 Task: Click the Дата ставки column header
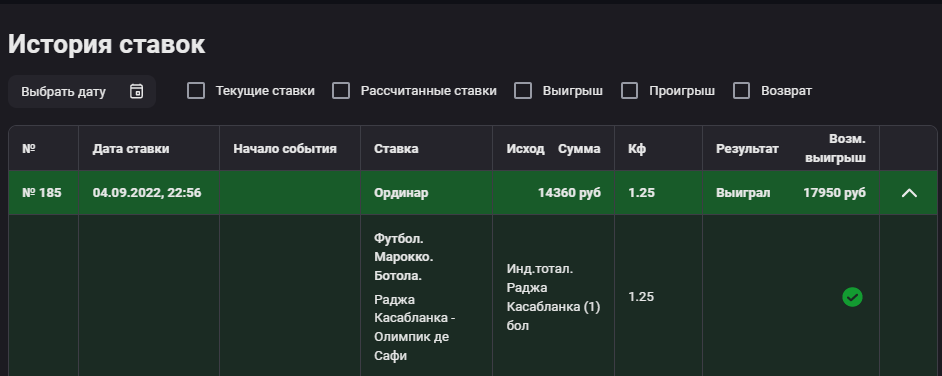pyautogui.click(x=131, y=148)
